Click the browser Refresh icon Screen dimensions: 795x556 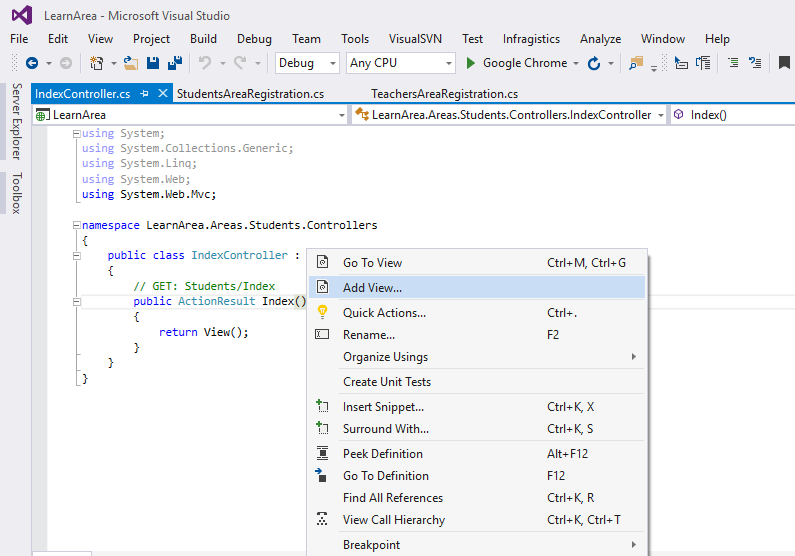594,63
